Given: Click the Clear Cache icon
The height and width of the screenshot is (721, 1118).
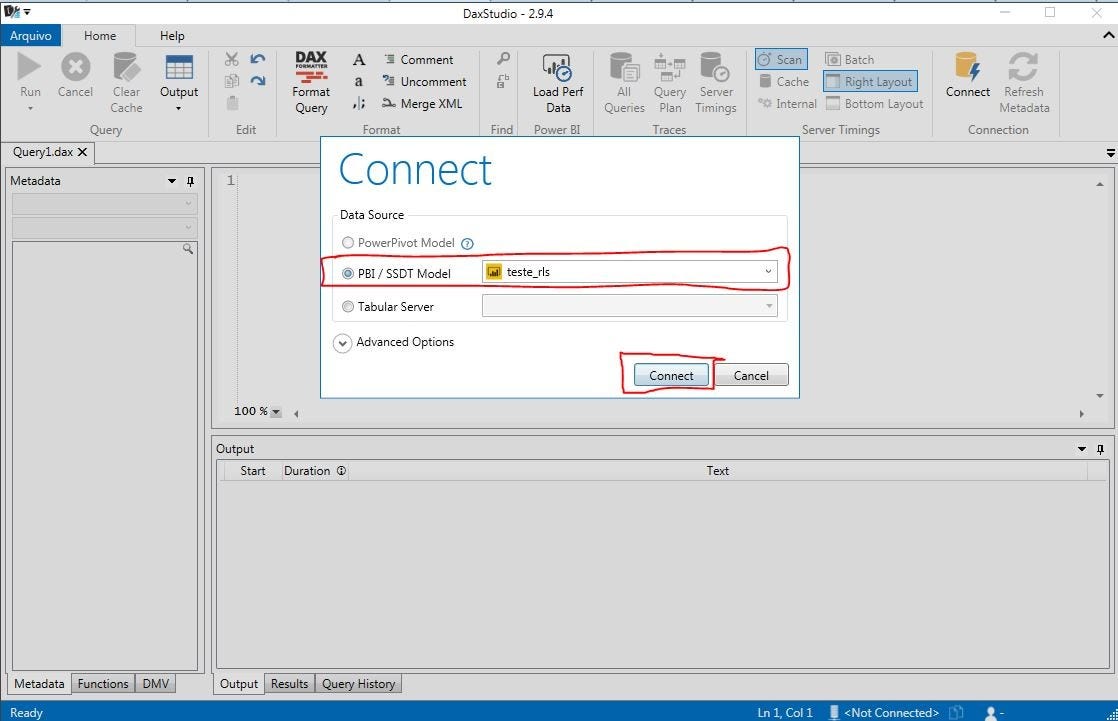Looking at the screenshot, I should pos(126,67).
